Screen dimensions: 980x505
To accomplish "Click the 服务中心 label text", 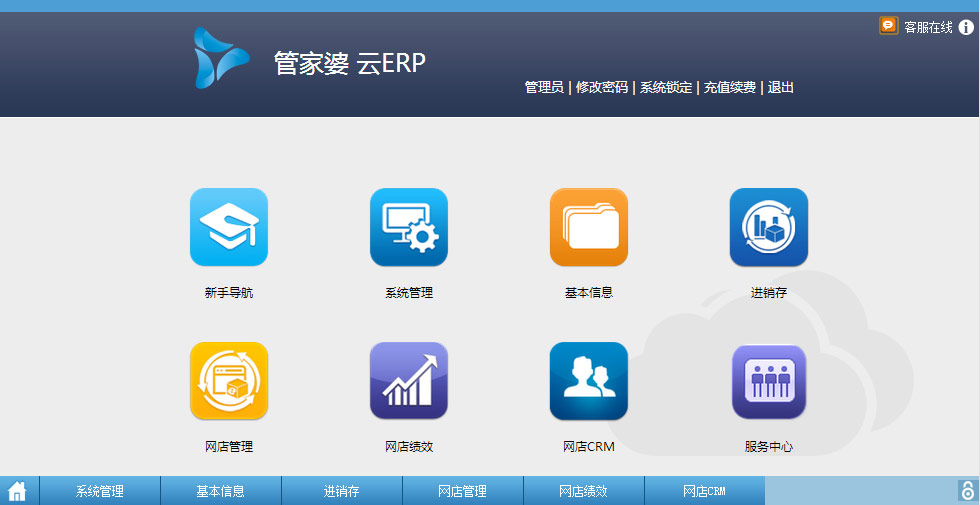I will (x=769, y=447).
